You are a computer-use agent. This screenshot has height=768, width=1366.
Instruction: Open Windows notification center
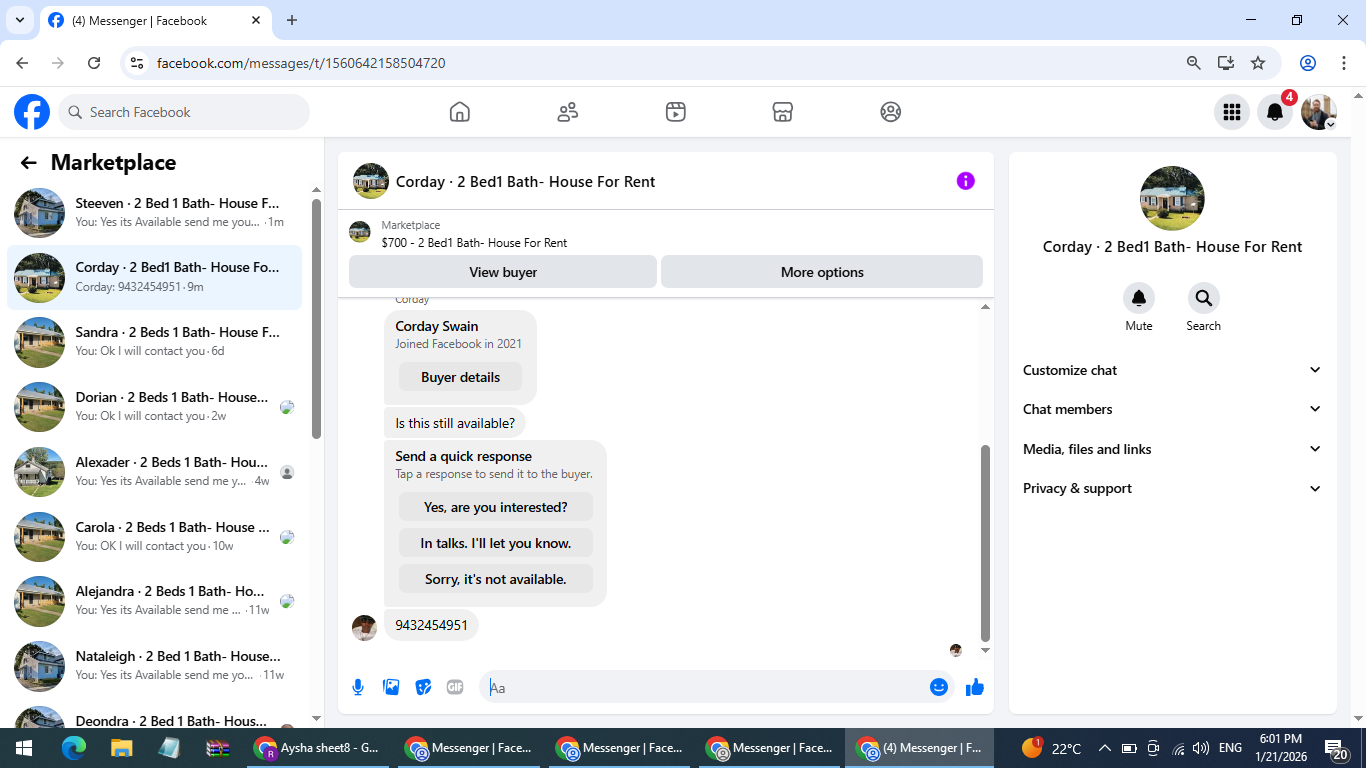(x=1336, y=748)
